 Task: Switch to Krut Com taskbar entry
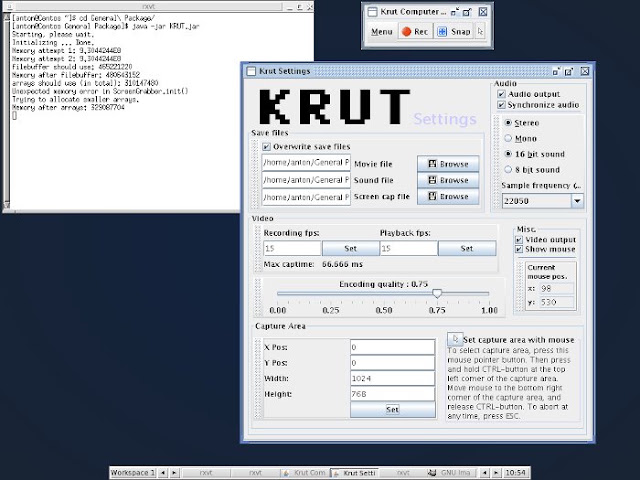click(304, 473)
